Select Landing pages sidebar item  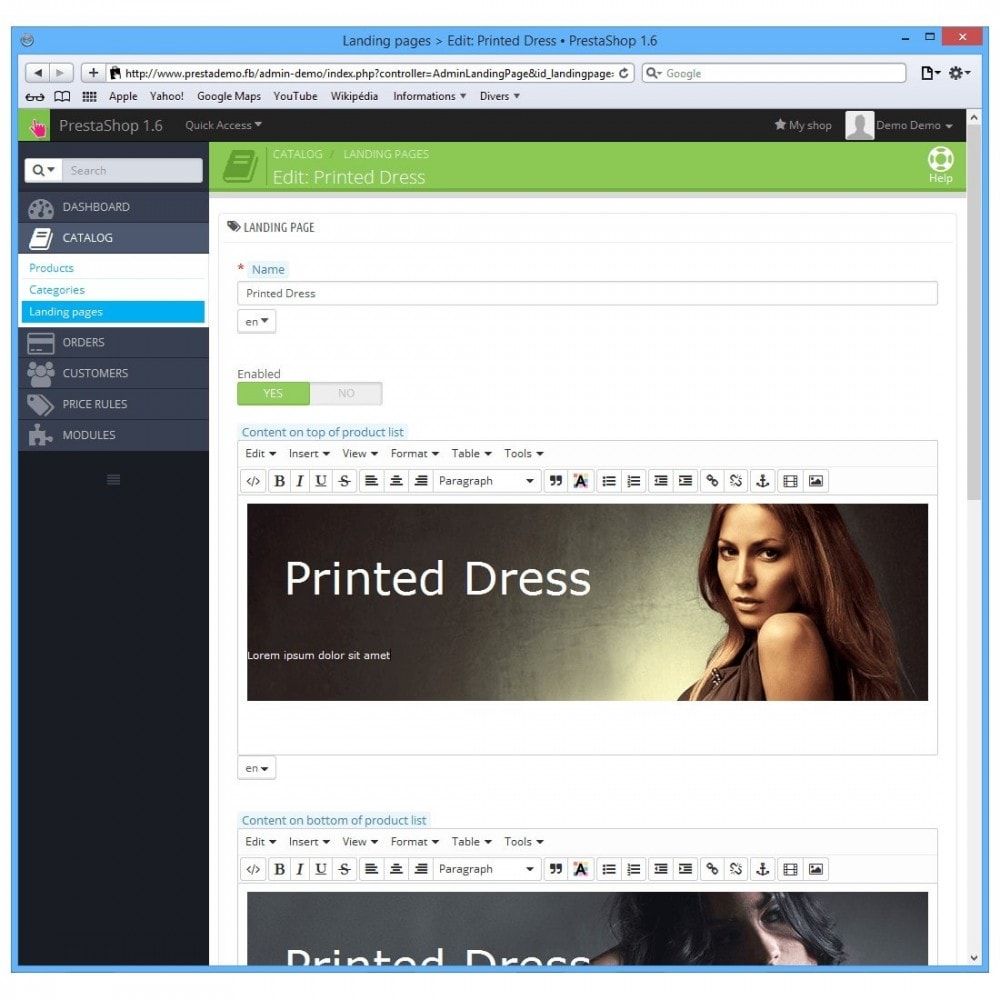pos(113,312)
